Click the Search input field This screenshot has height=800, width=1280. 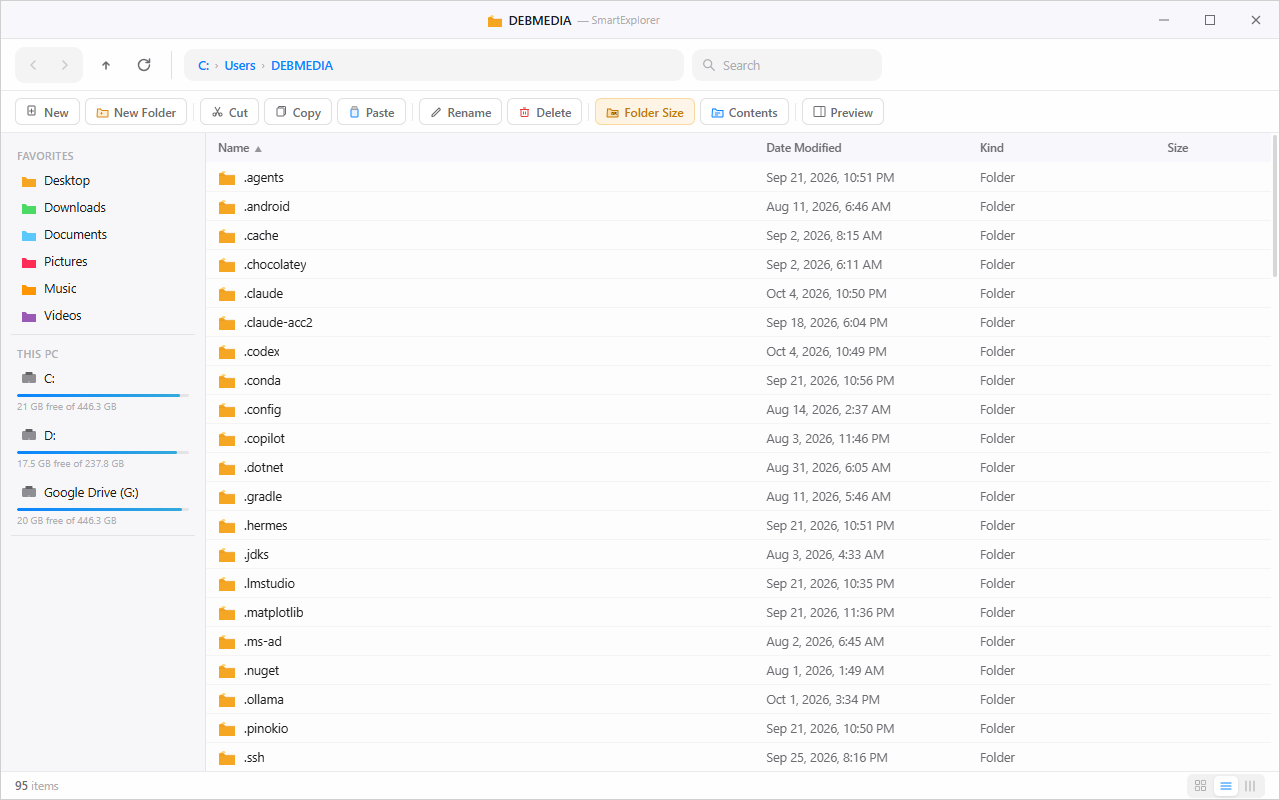pos(787,65)
